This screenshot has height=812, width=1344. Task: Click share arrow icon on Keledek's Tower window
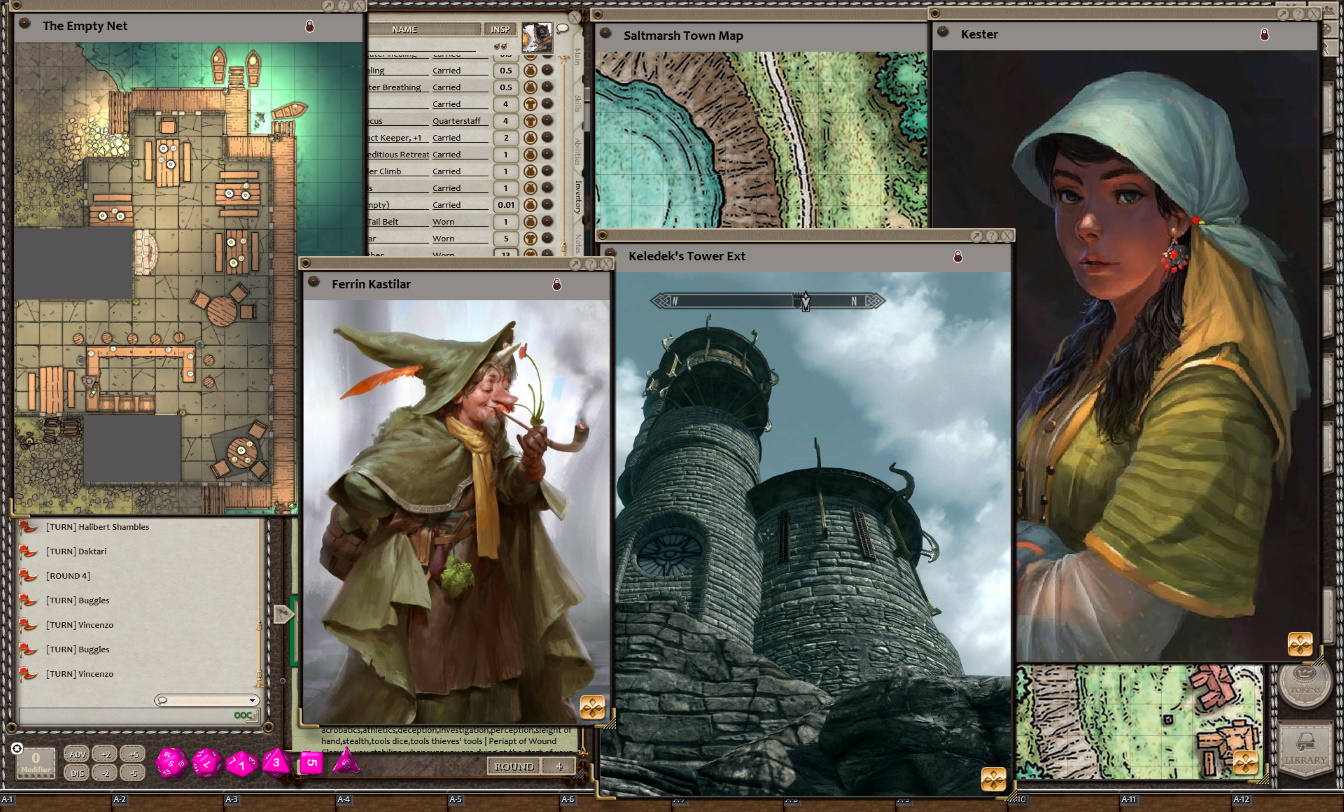[x=977, y=236]
